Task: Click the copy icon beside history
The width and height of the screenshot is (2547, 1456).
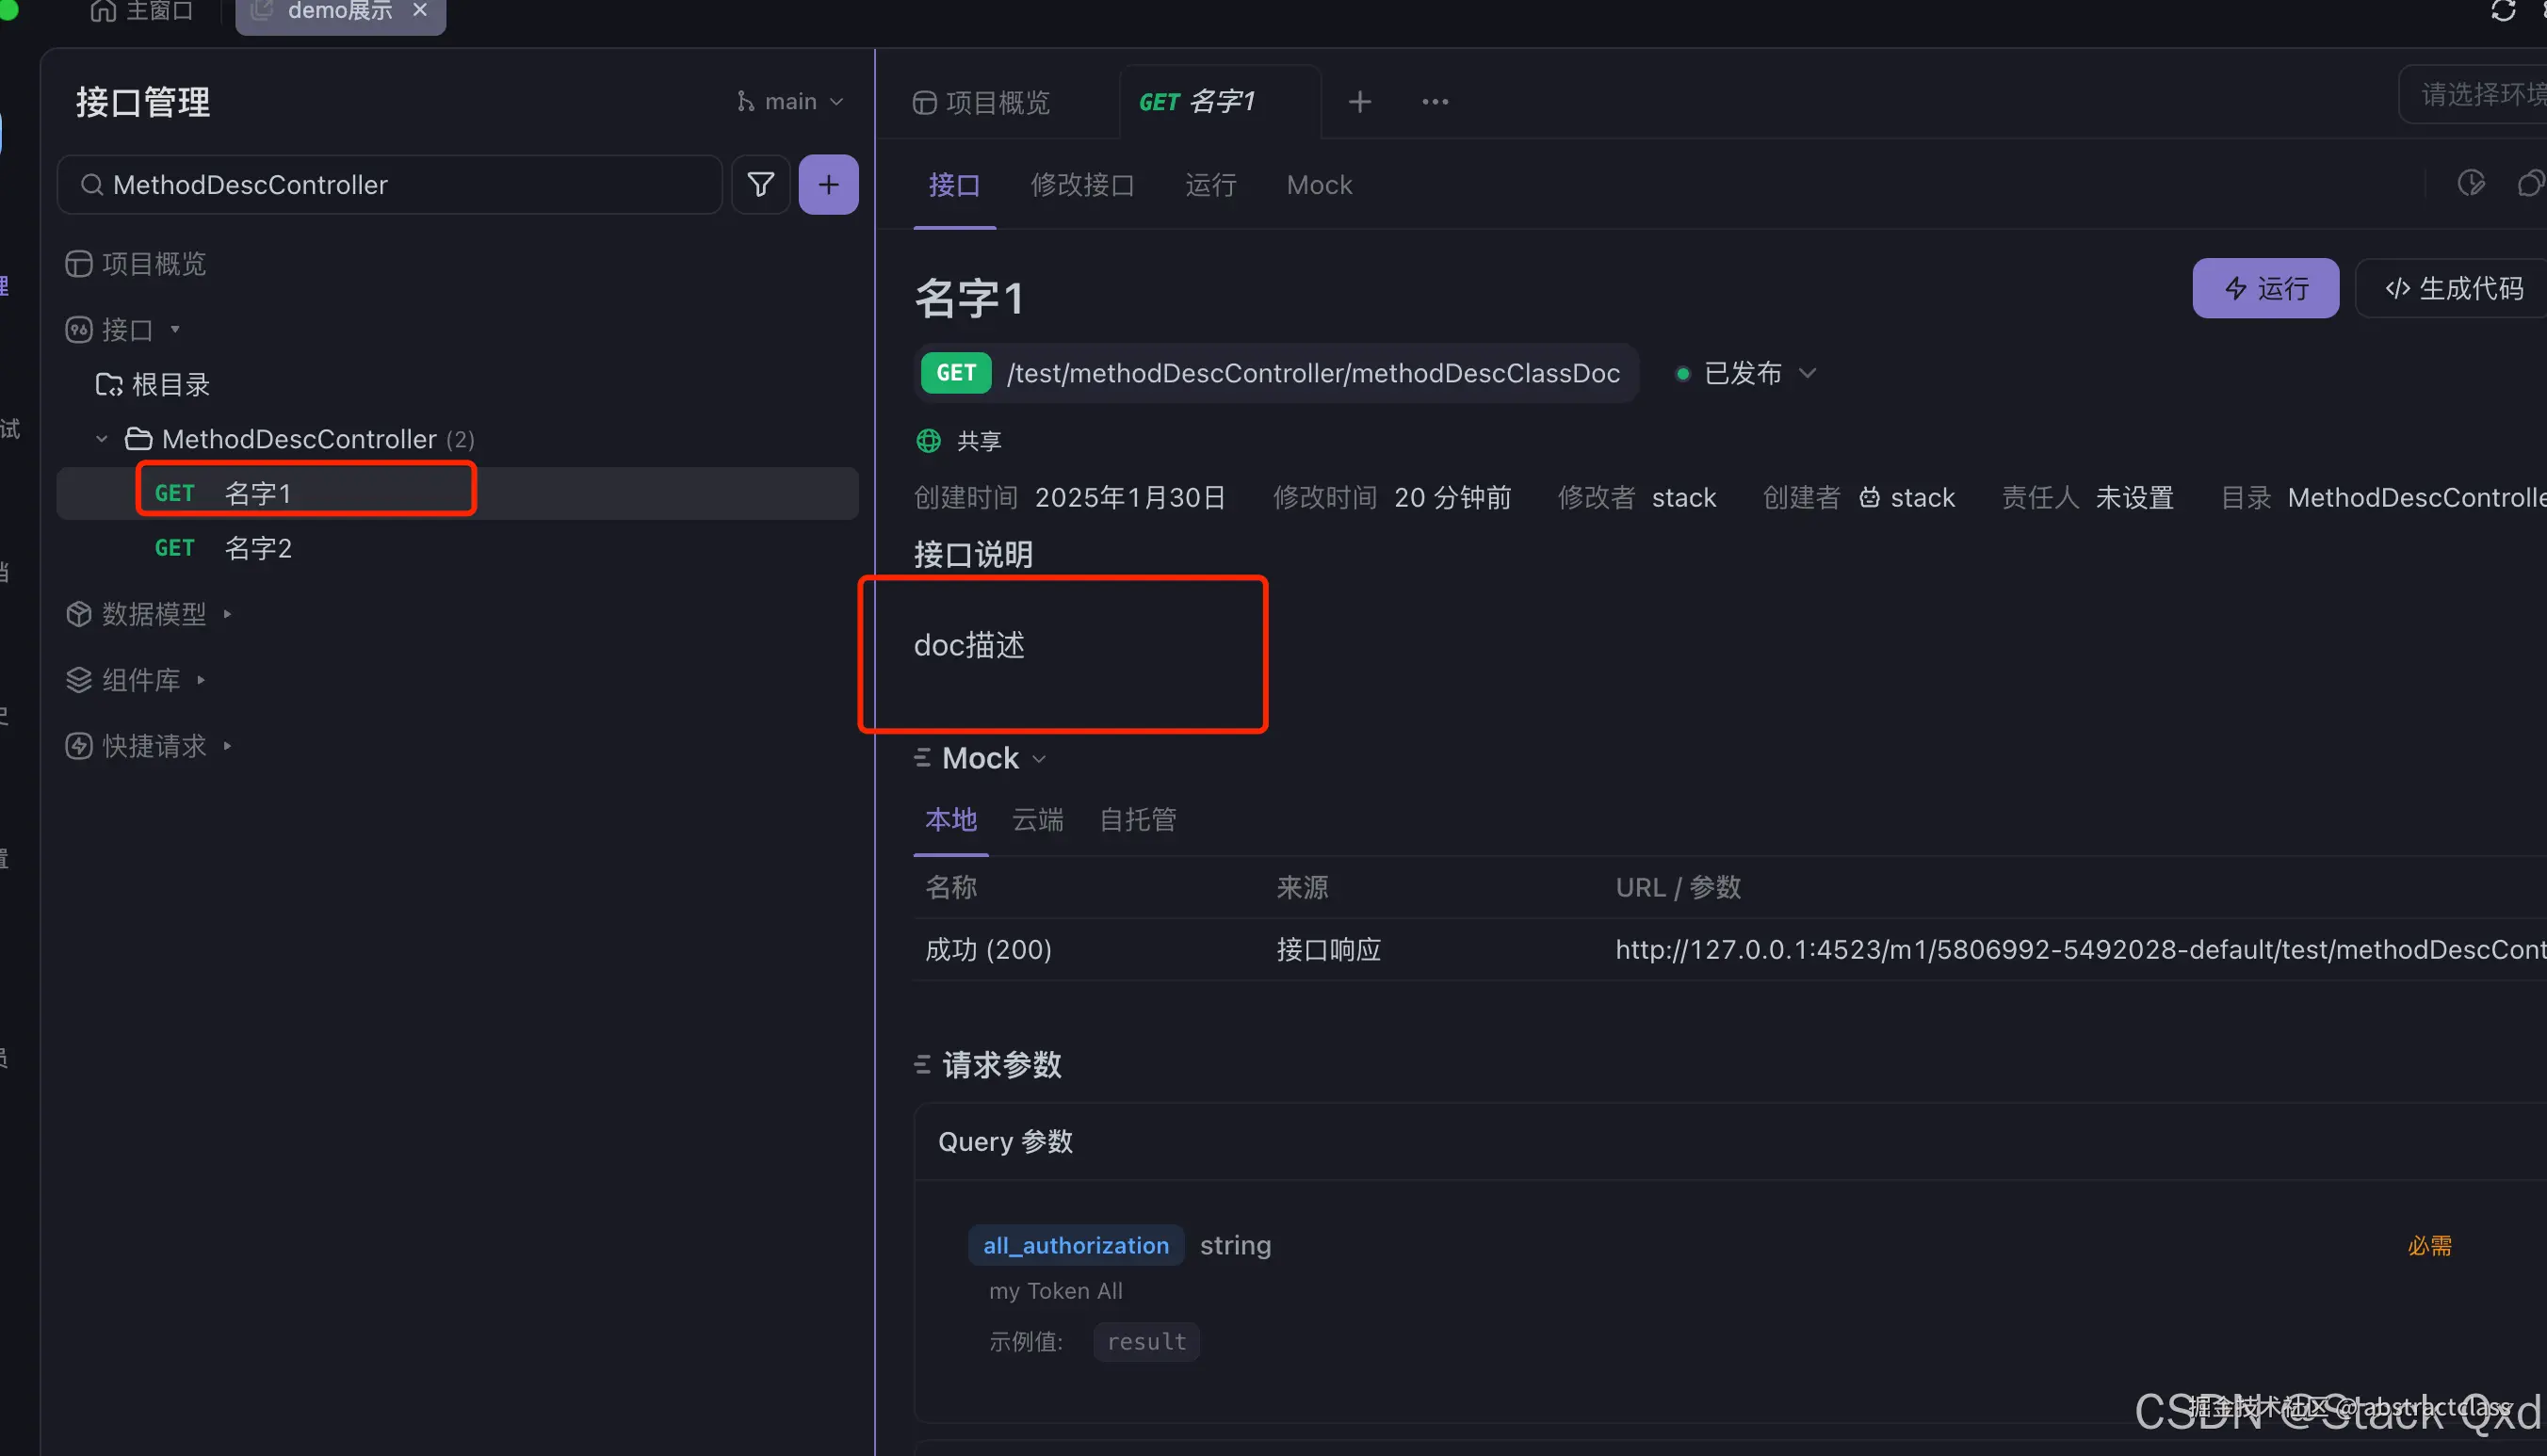Action: (x=2531, y=184)
